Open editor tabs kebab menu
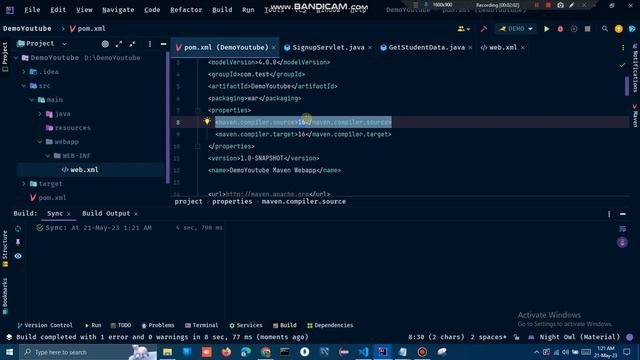The width and height of the screenshot is (640, 360). coord(623,48)
